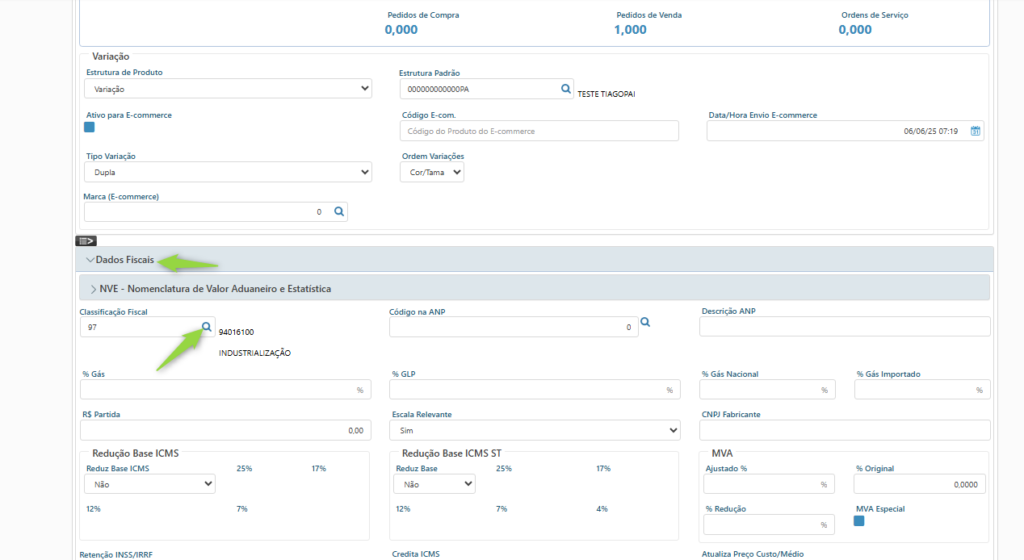Click the search icon for Marca (E-commerce)
Image resolution: width=1024 pixels, height=560 pixels.
339,211
